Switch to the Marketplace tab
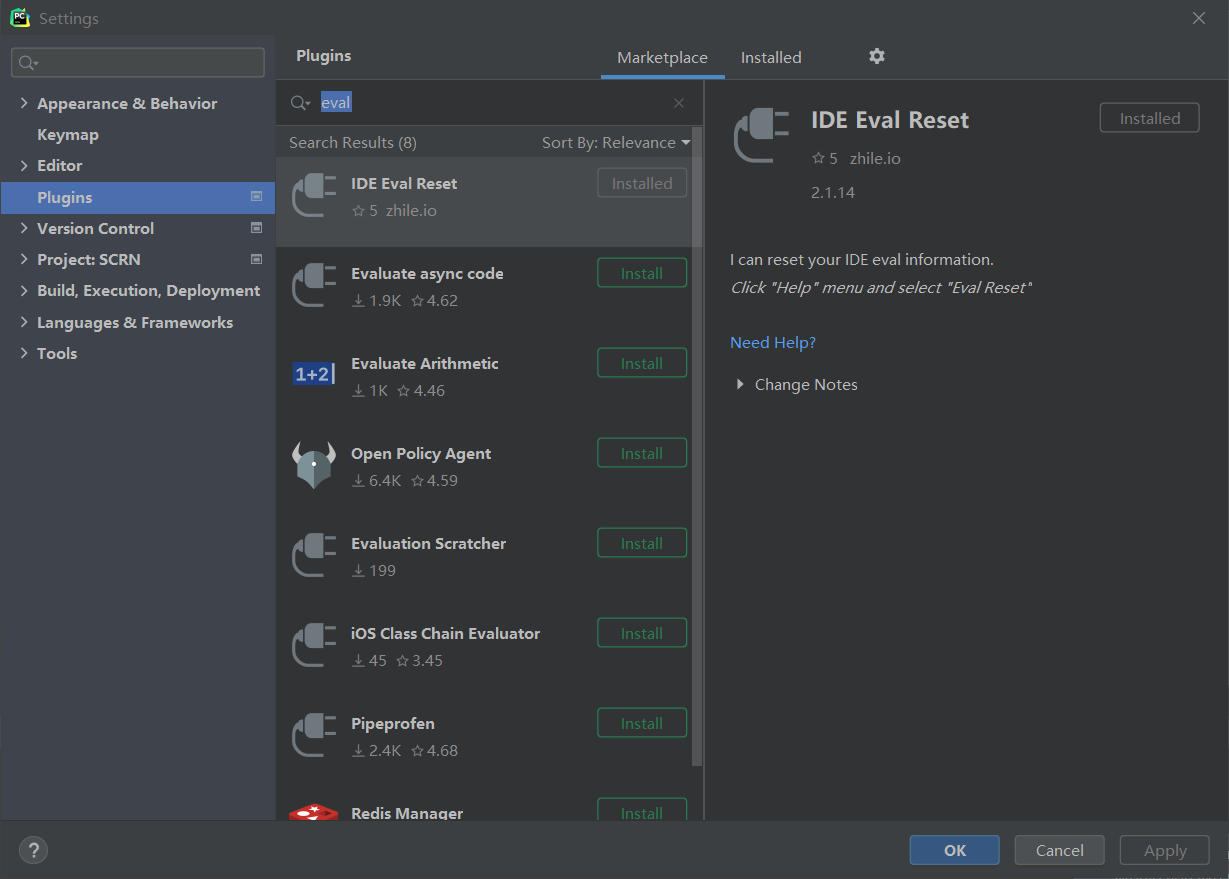The image size is (1229, 879). (x=662, y=57)
